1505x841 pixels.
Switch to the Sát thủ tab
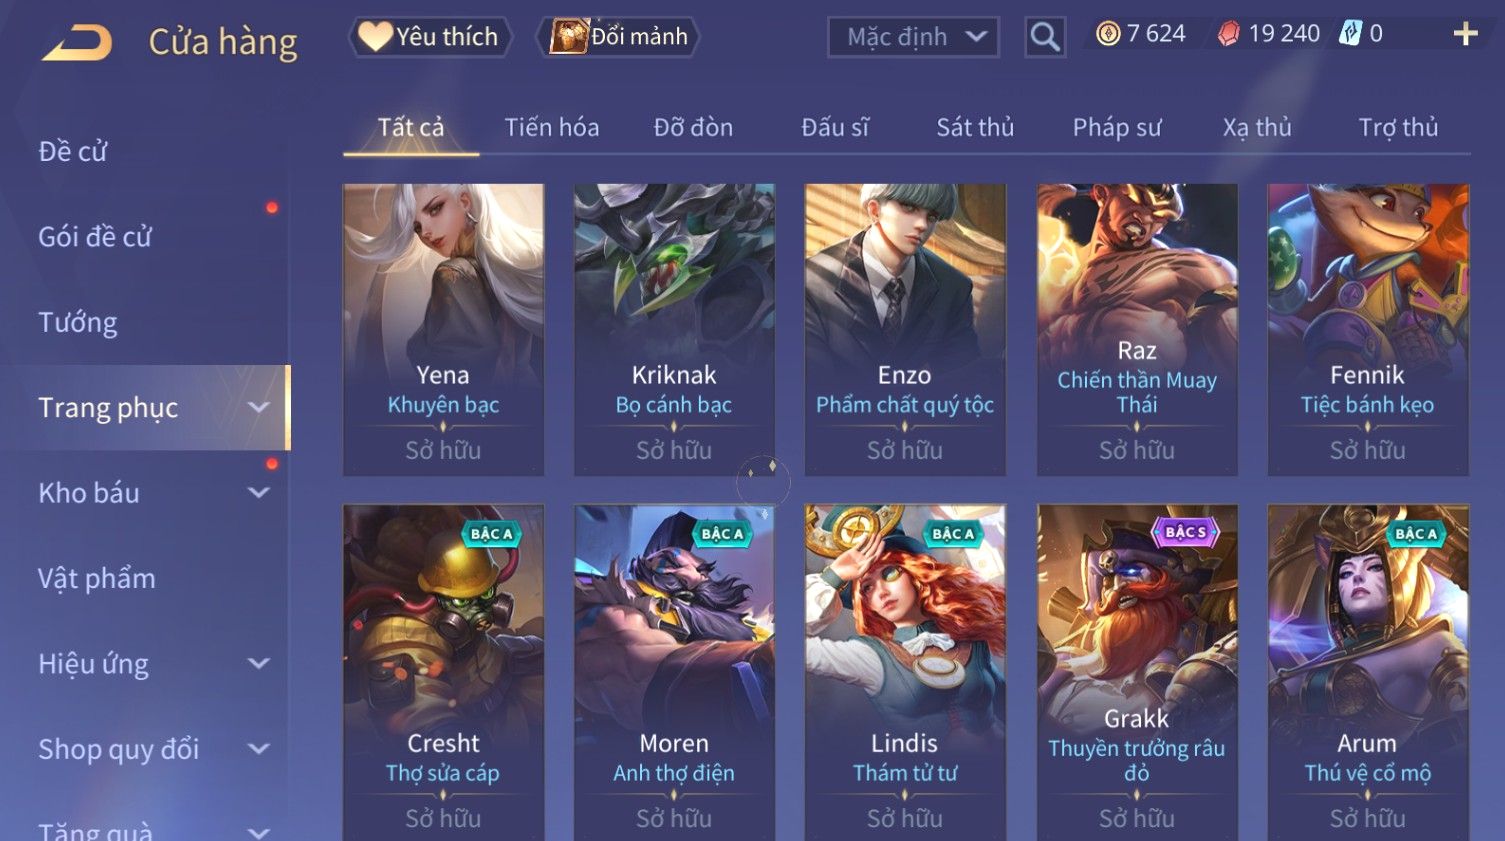pos(975,127)
